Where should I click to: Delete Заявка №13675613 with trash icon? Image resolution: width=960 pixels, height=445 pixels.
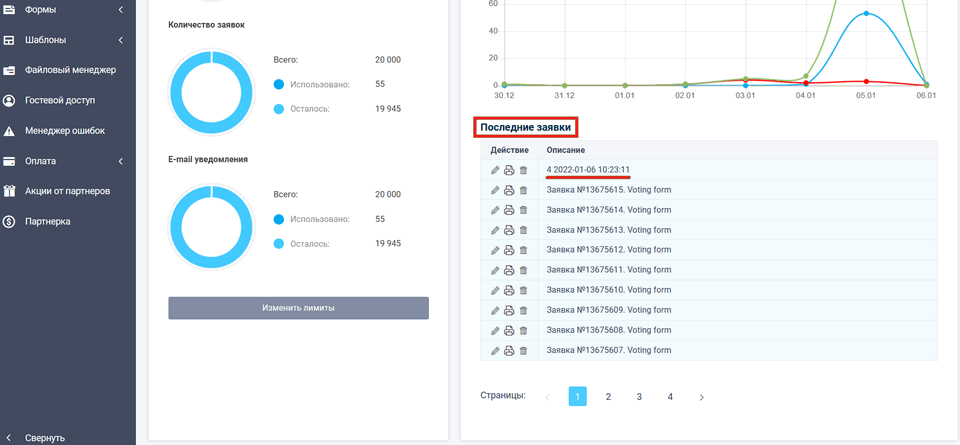pyautogui.click(x=523, y=230)
